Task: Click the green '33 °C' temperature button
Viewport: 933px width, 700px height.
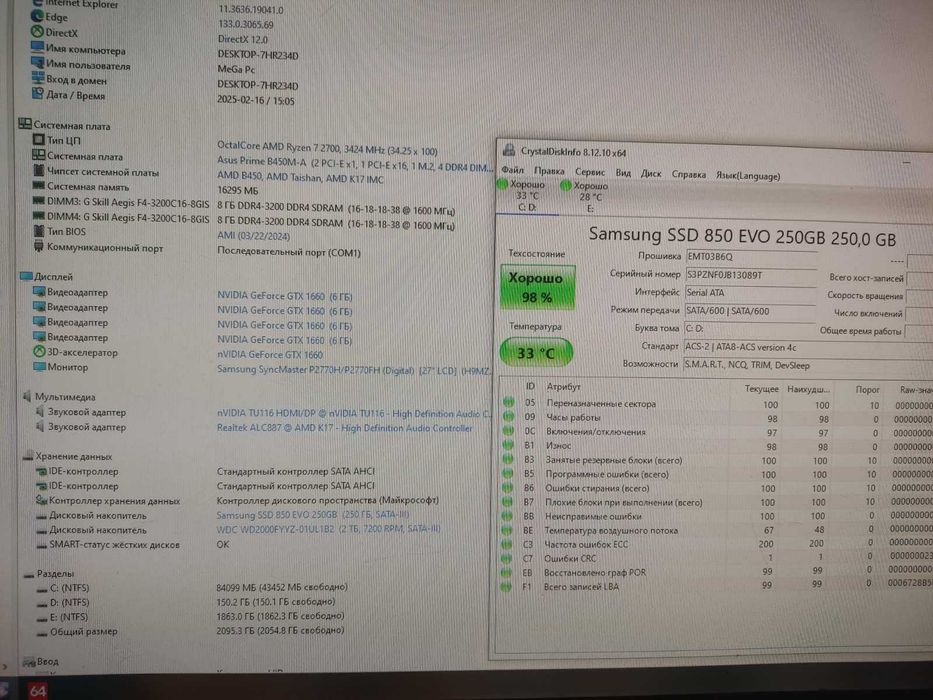Action: pos(536,352)
